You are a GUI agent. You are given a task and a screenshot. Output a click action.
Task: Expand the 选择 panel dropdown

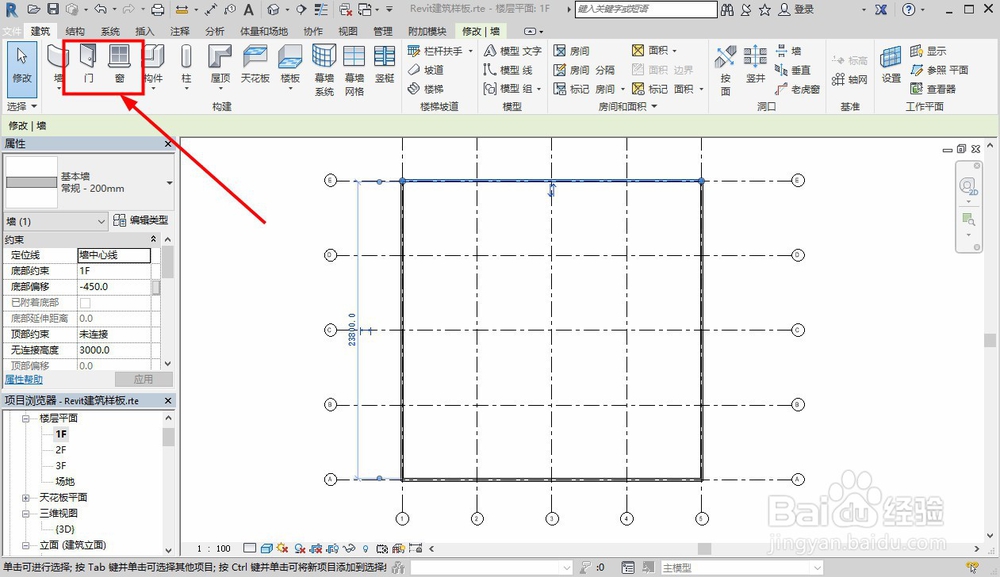tap(22, 106)
